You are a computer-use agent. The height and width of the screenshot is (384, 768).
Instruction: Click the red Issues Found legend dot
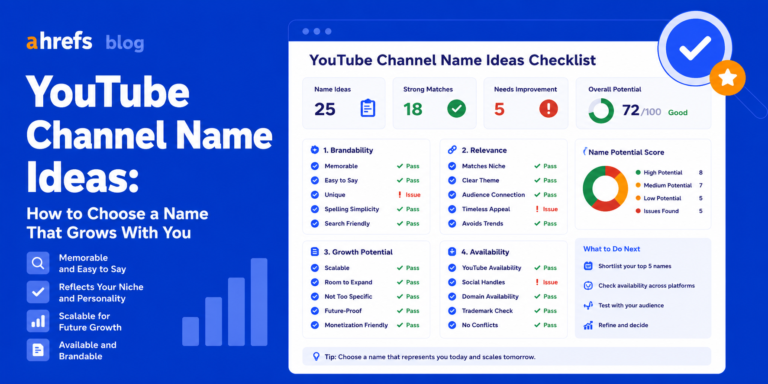point(638,211)
